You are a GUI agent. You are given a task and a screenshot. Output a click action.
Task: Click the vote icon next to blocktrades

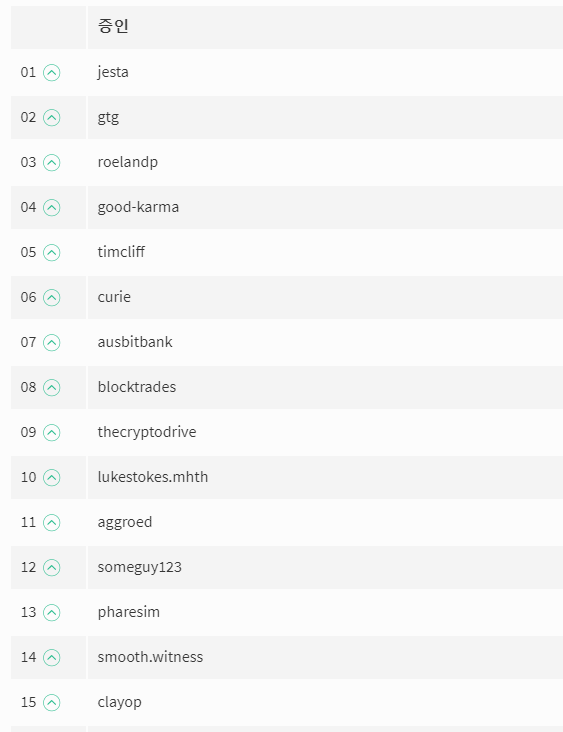(x=51, y=387)
